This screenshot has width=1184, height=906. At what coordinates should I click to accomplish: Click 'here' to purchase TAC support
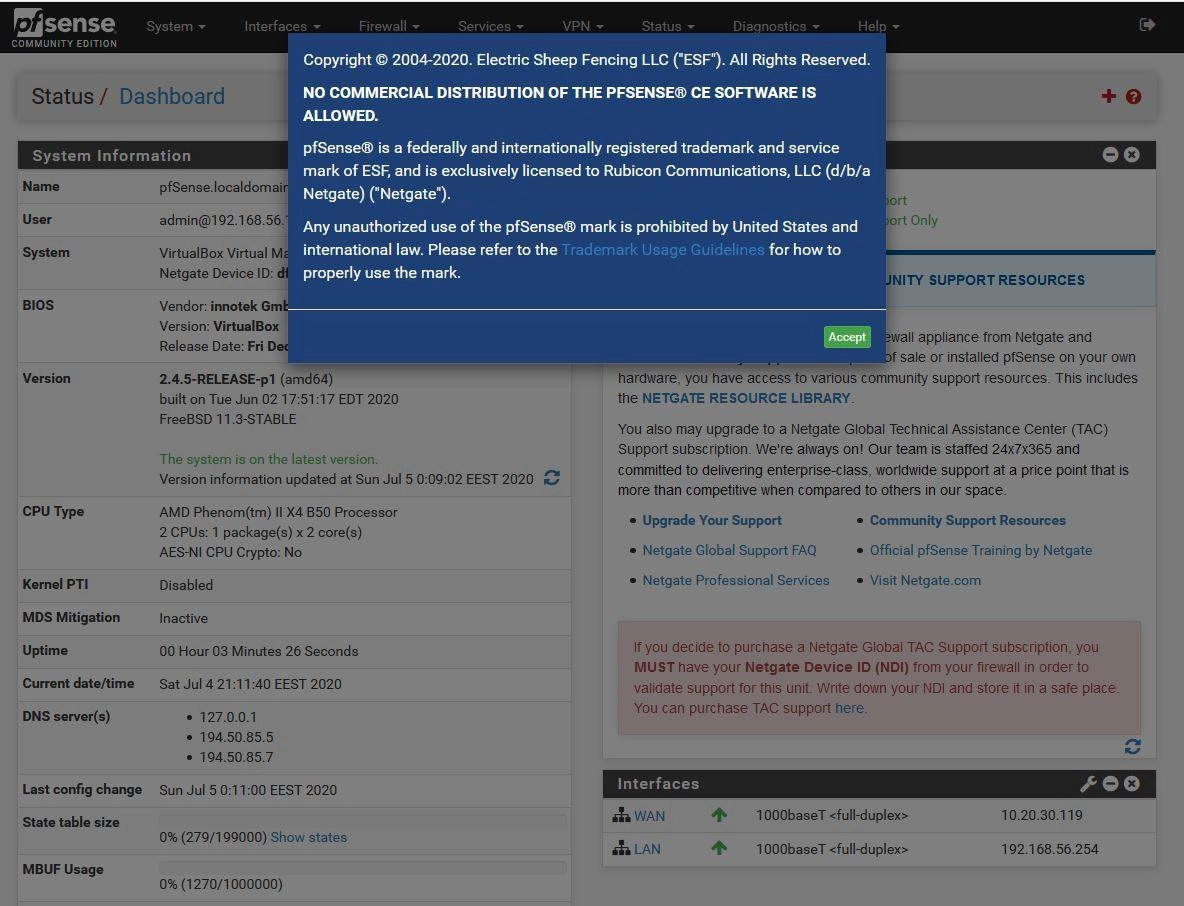pos(849,708)
